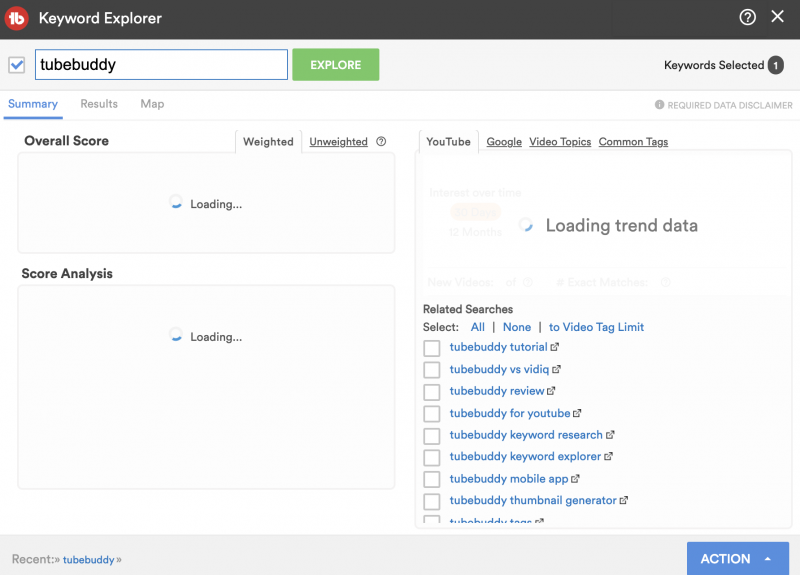Switch to the Google tab
The image size is (800, 575).
(x=504, y=142)
